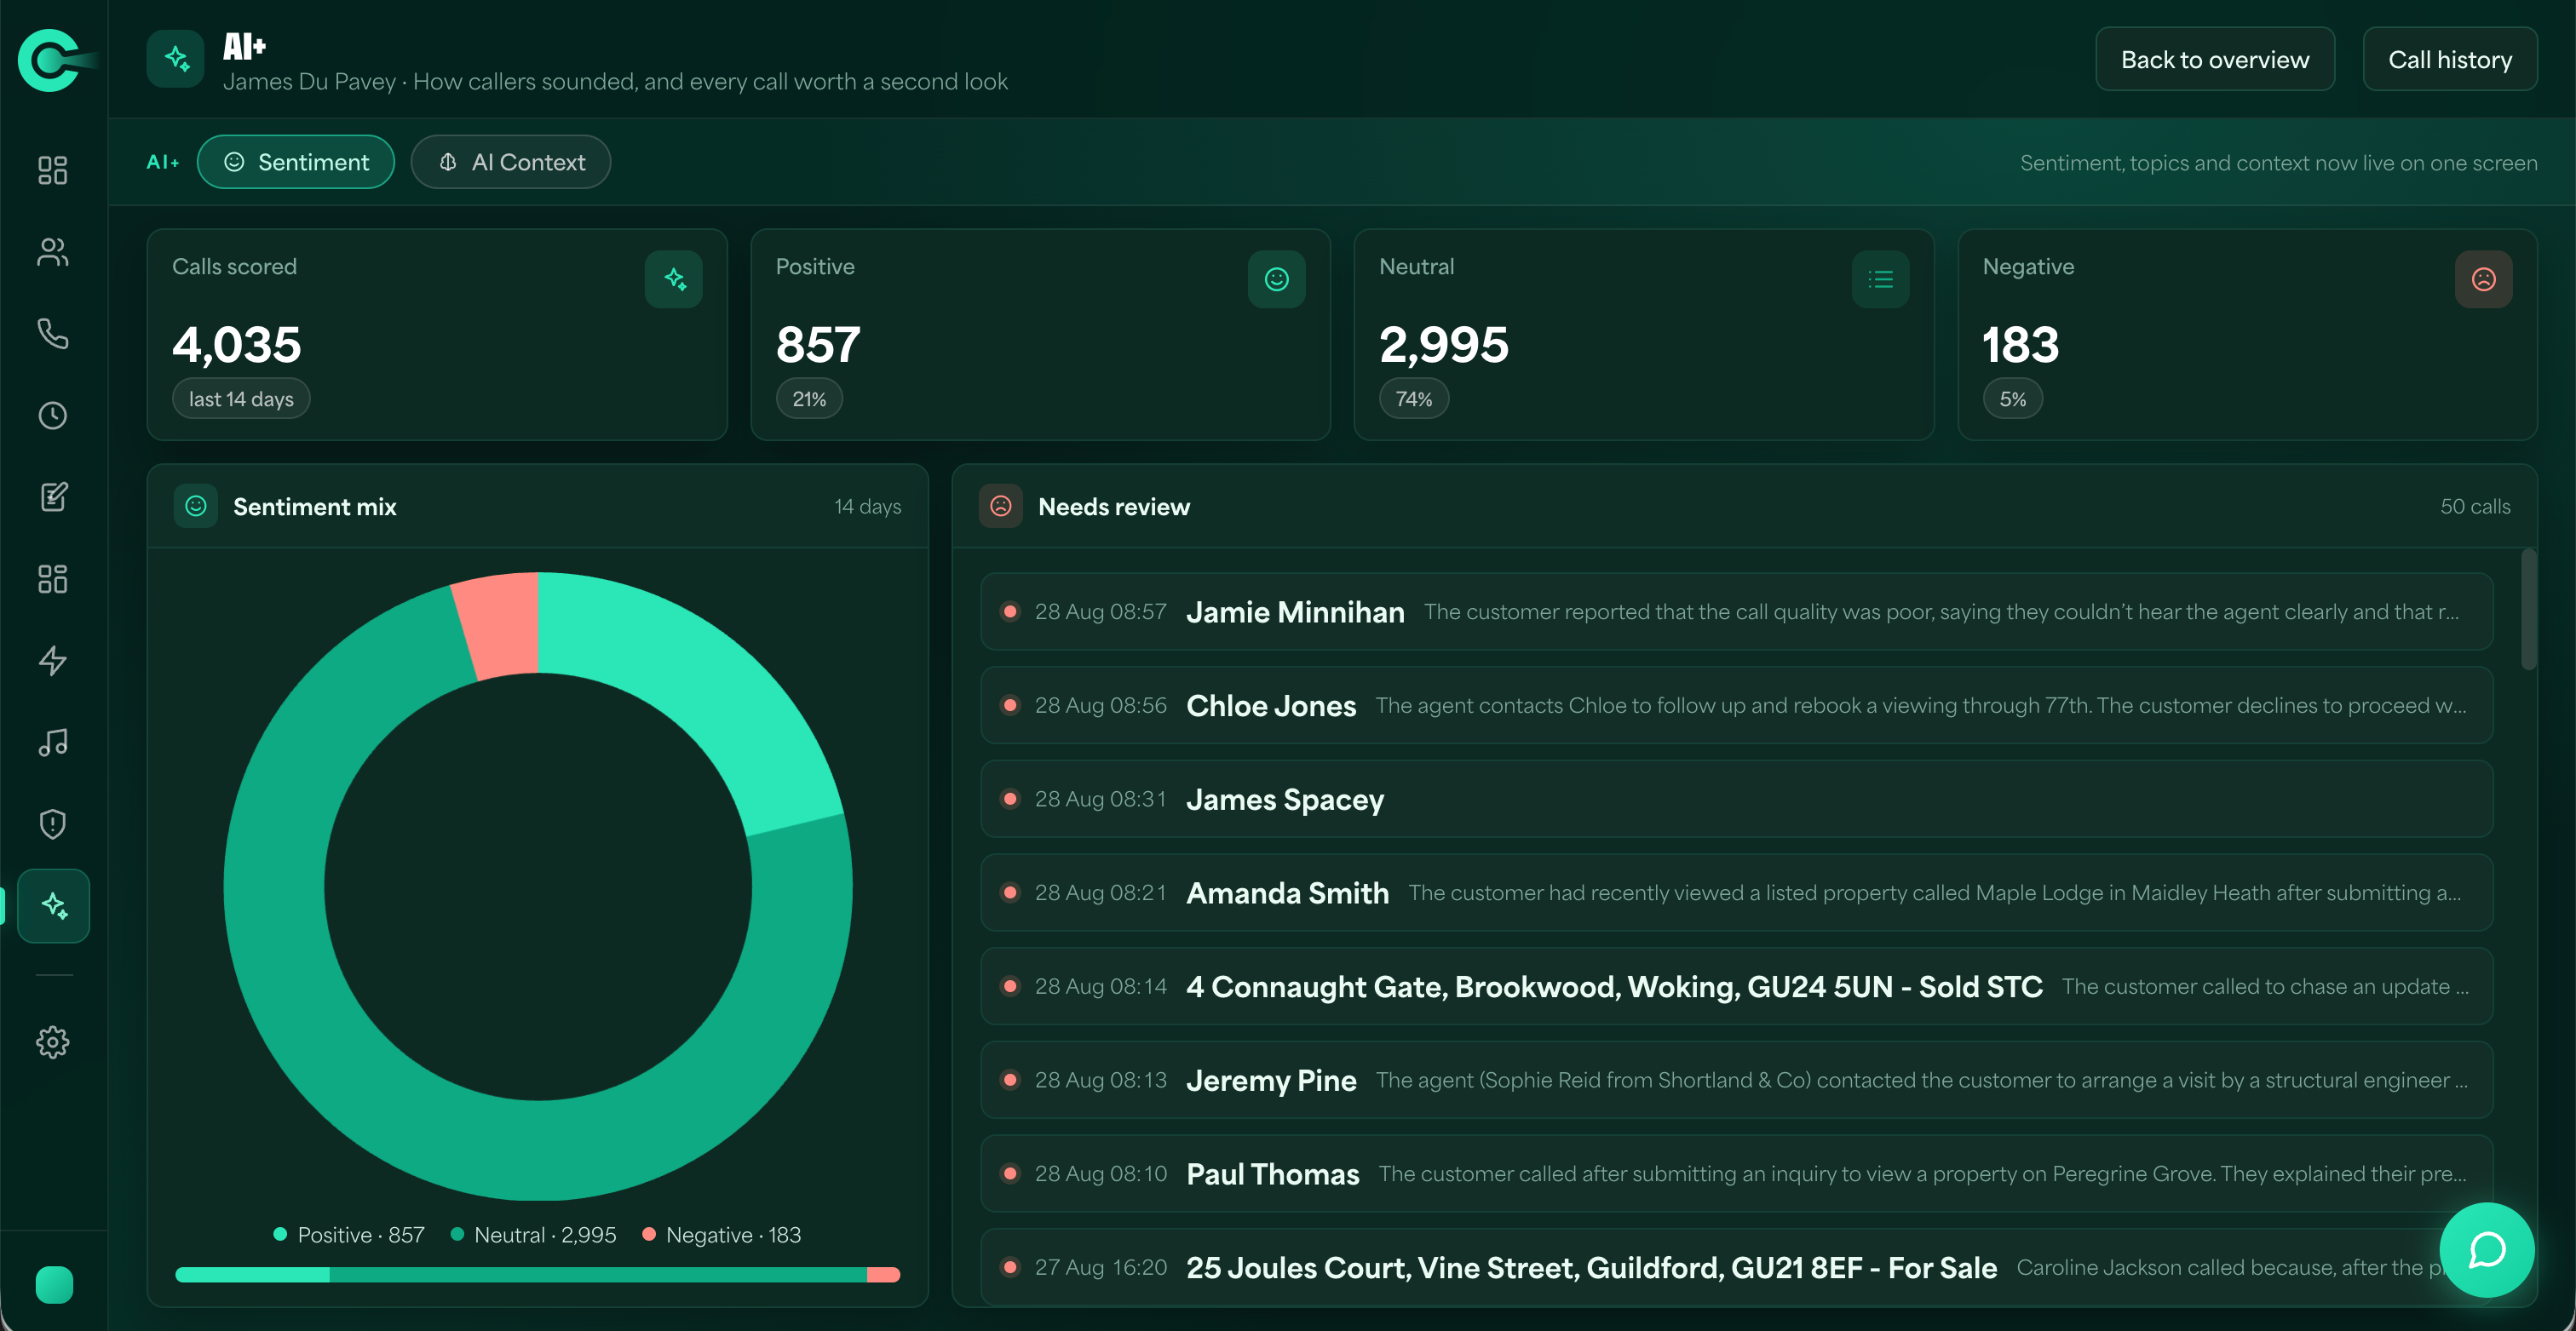The image size is (2576, 1331).
Task: Open the contacts people icon in sidebar
Action: [53, 252]
